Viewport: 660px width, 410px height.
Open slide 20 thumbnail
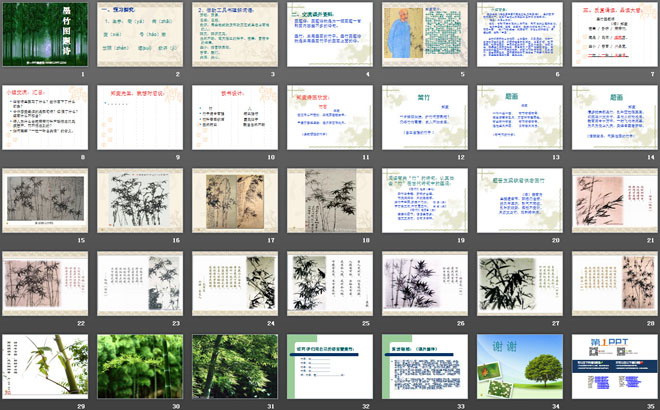520,200
